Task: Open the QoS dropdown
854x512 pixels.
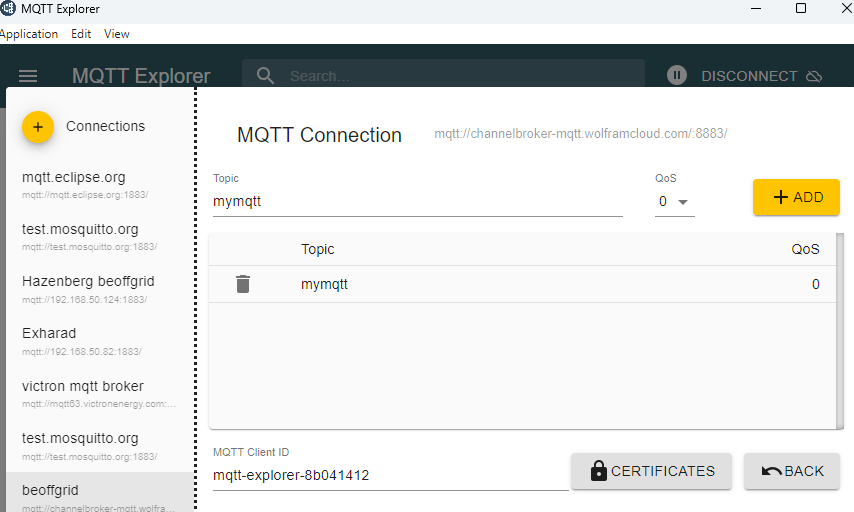Action: pyautogui.click(x=674, y=202)
